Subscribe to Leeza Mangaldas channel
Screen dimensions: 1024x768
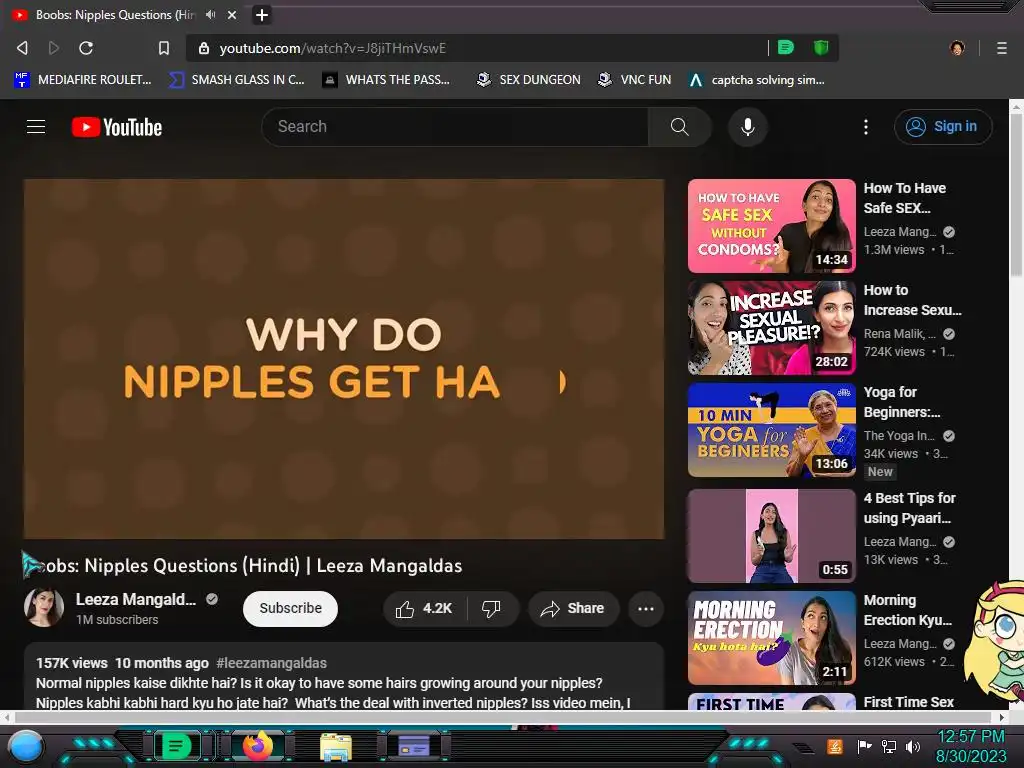pos(291,609)
